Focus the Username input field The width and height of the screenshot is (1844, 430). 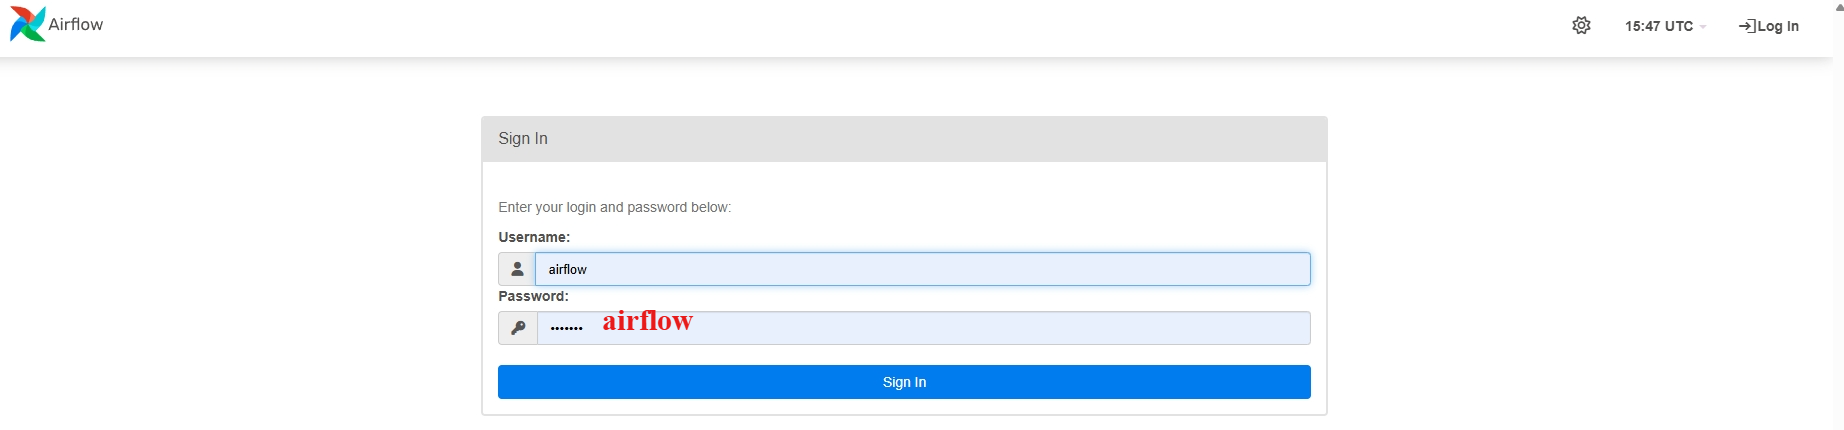pos(922,269)
